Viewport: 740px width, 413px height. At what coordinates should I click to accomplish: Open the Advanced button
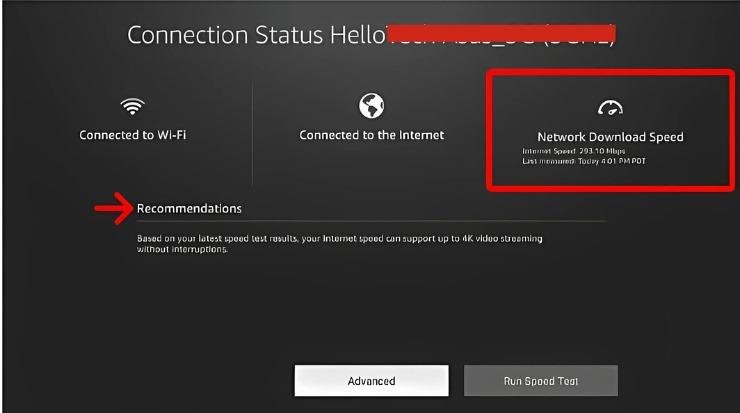click(371, 380)
